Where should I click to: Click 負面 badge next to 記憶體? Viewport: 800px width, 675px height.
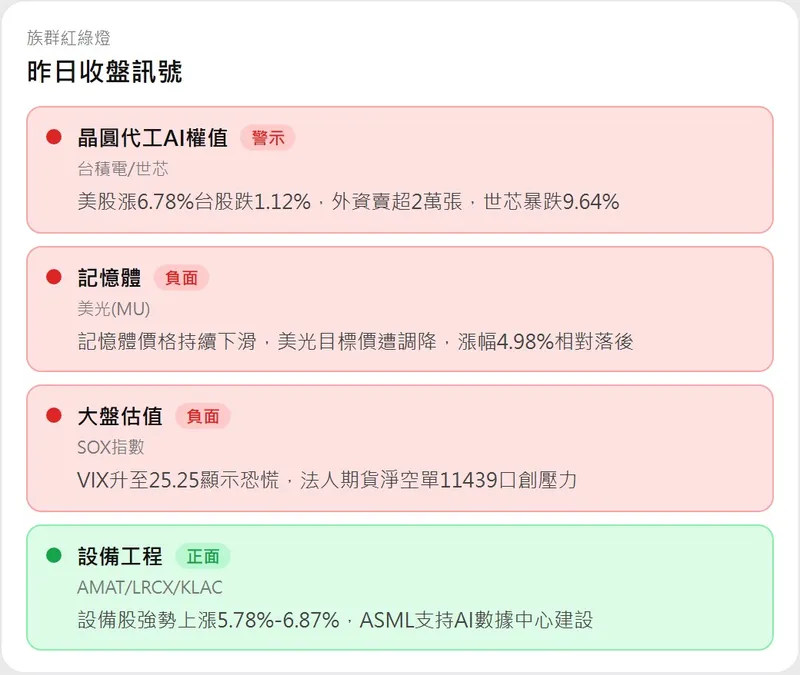[181, 277]
